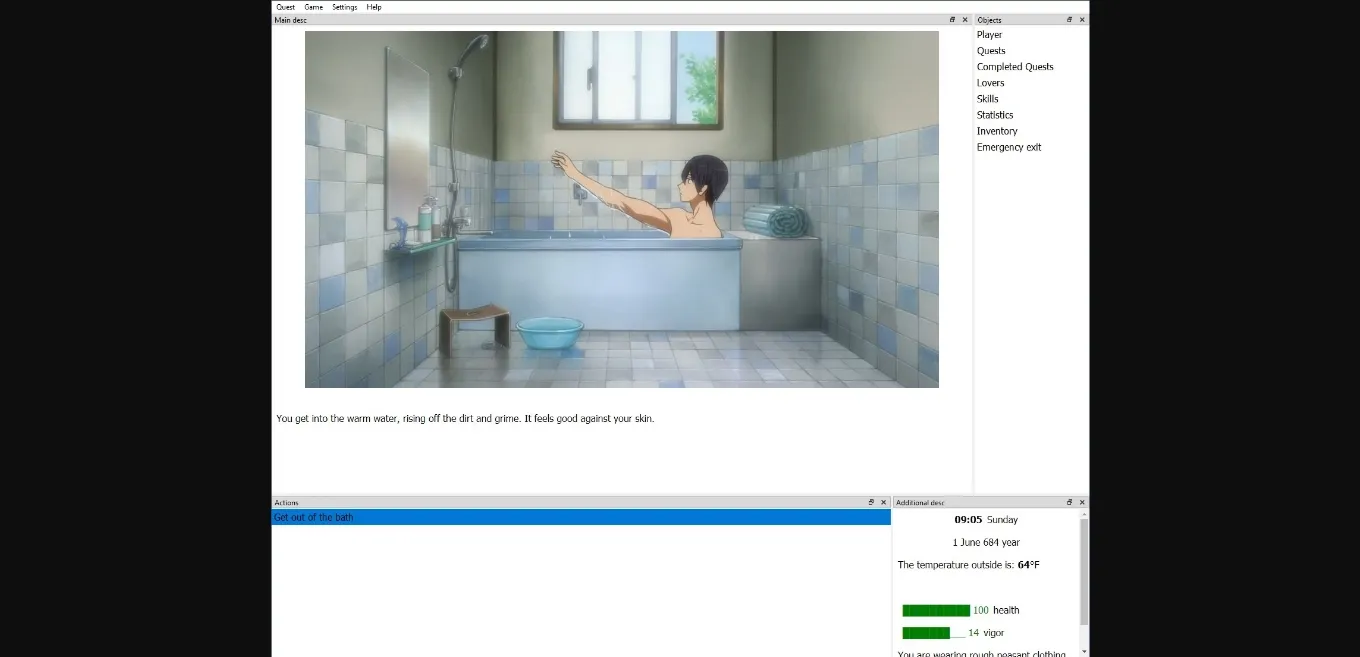Open Quests from the Objects list
The width and height of the screenshot is (1360, 657).
(x=991, y=50)
